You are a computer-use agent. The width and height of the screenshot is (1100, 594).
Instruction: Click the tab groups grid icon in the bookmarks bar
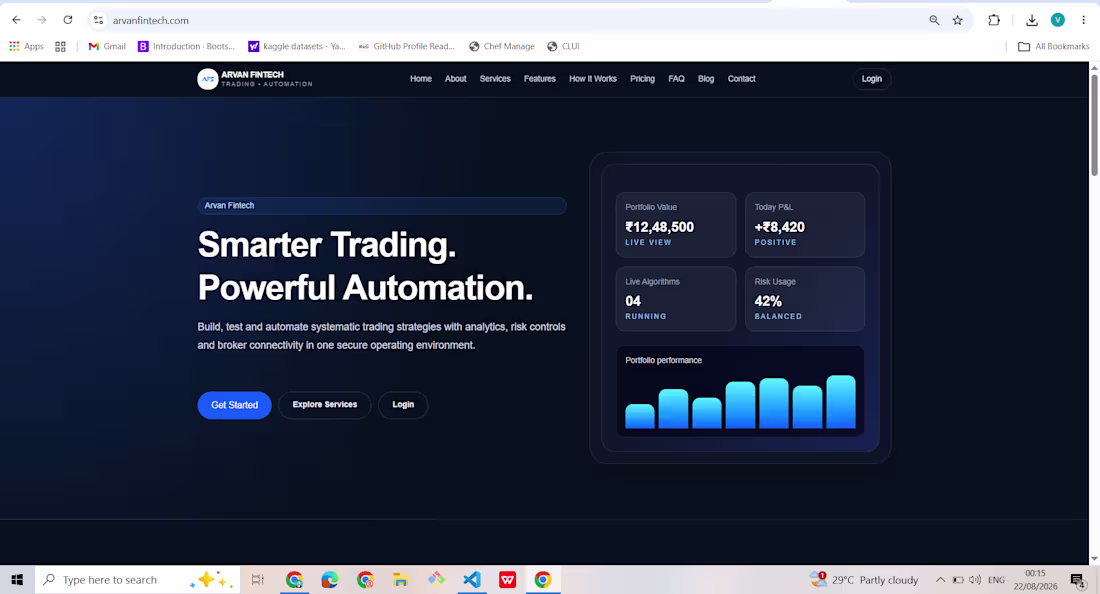click(60, 46)
